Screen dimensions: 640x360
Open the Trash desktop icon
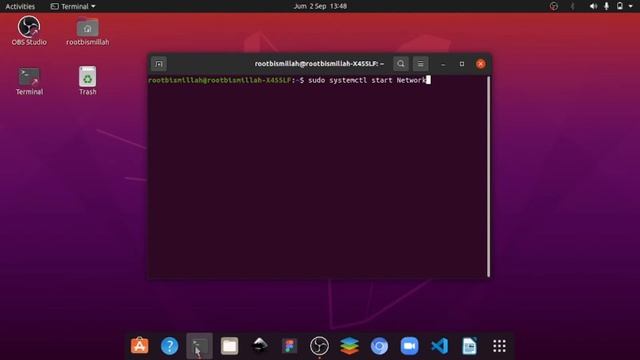87,81
